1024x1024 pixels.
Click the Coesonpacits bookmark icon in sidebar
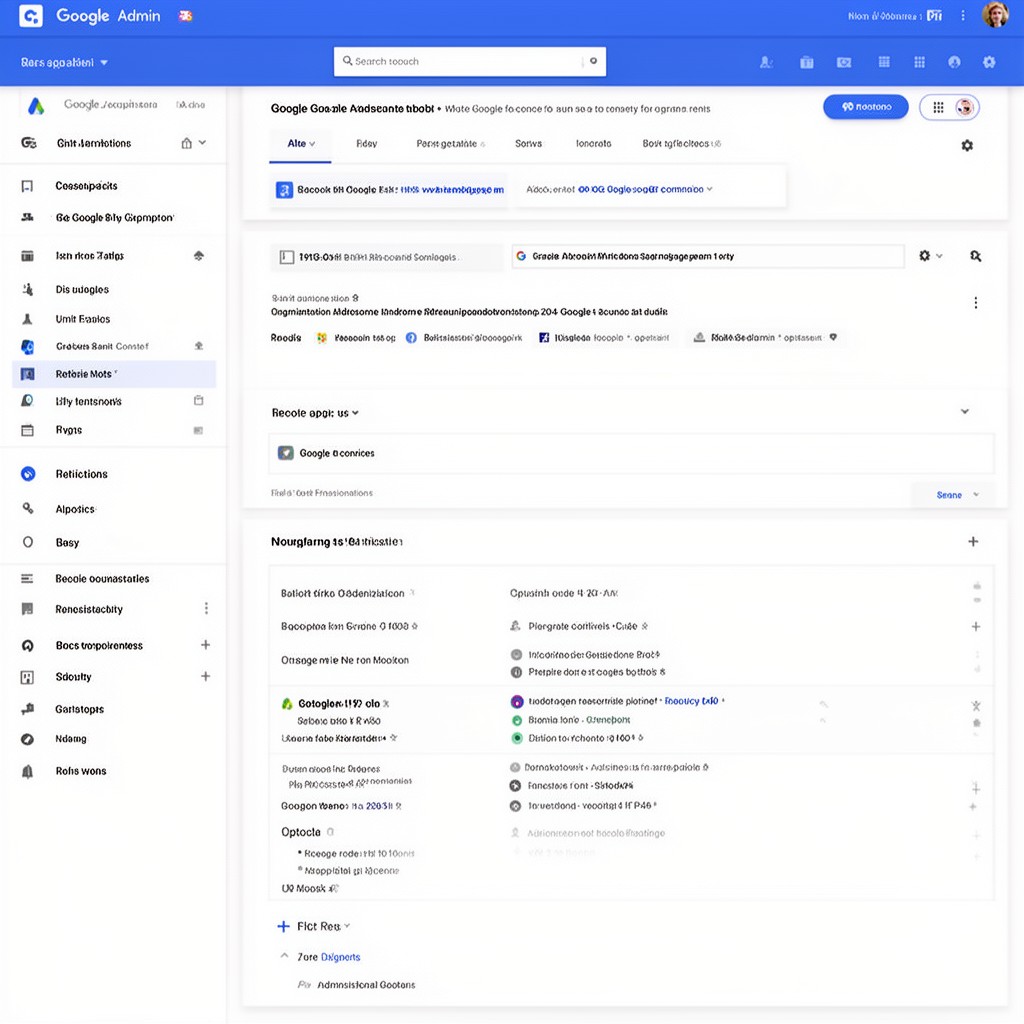coord(27,186)
